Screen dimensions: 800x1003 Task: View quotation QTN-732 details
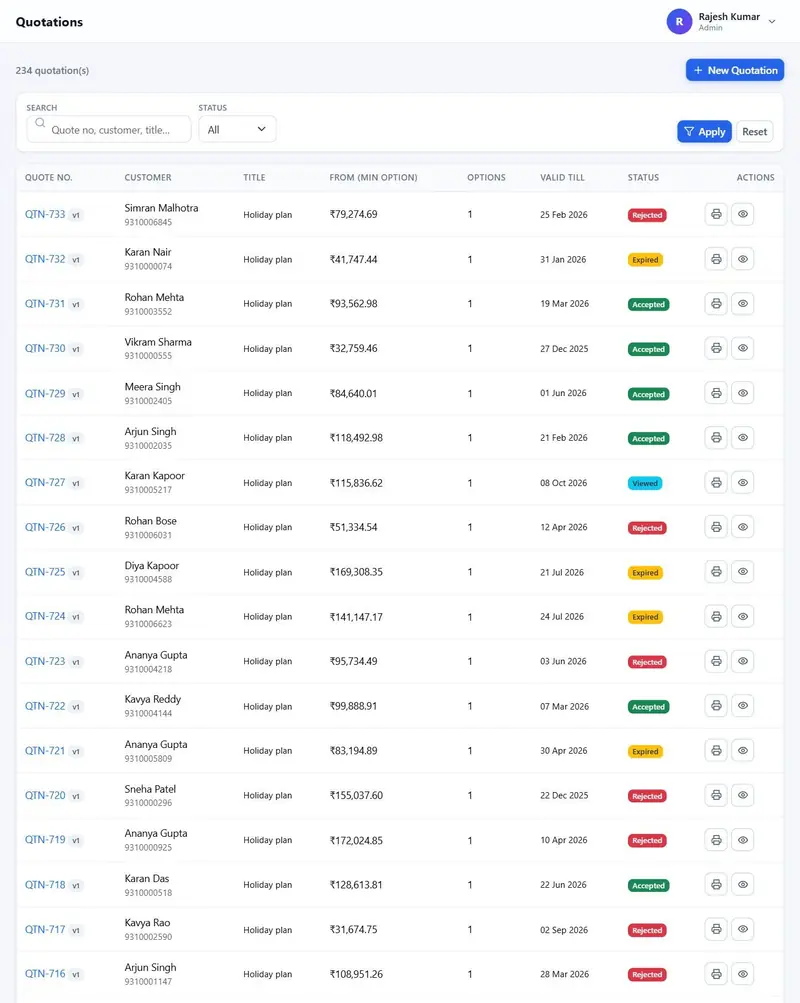(742, 258)
